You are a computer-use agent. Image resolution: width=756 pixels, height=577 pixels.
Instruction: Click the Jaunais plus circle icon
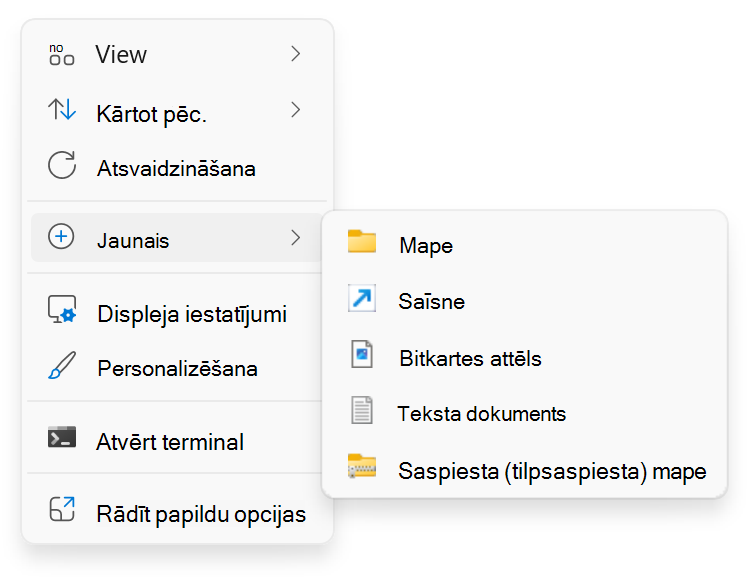coord(61,237)
